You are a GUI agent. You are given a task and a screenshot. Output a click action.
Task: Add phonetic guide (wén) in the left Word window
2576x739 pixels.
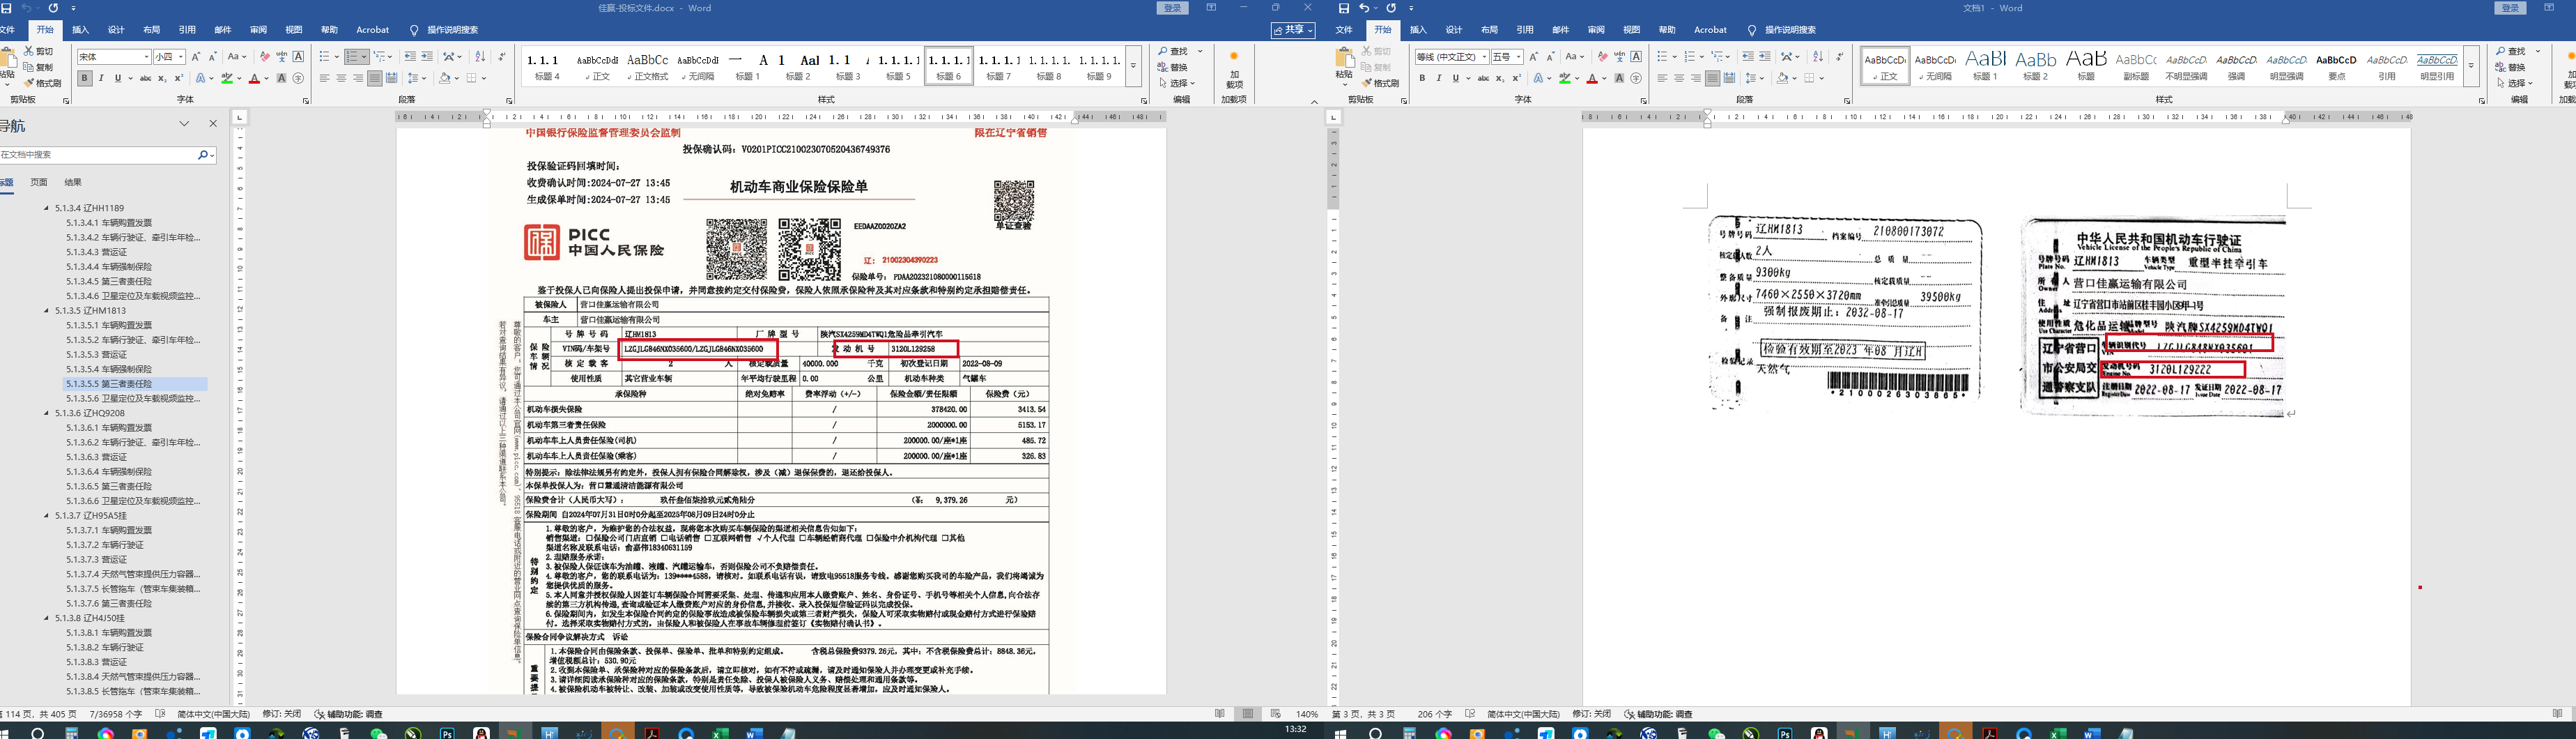tap(282, 57)
